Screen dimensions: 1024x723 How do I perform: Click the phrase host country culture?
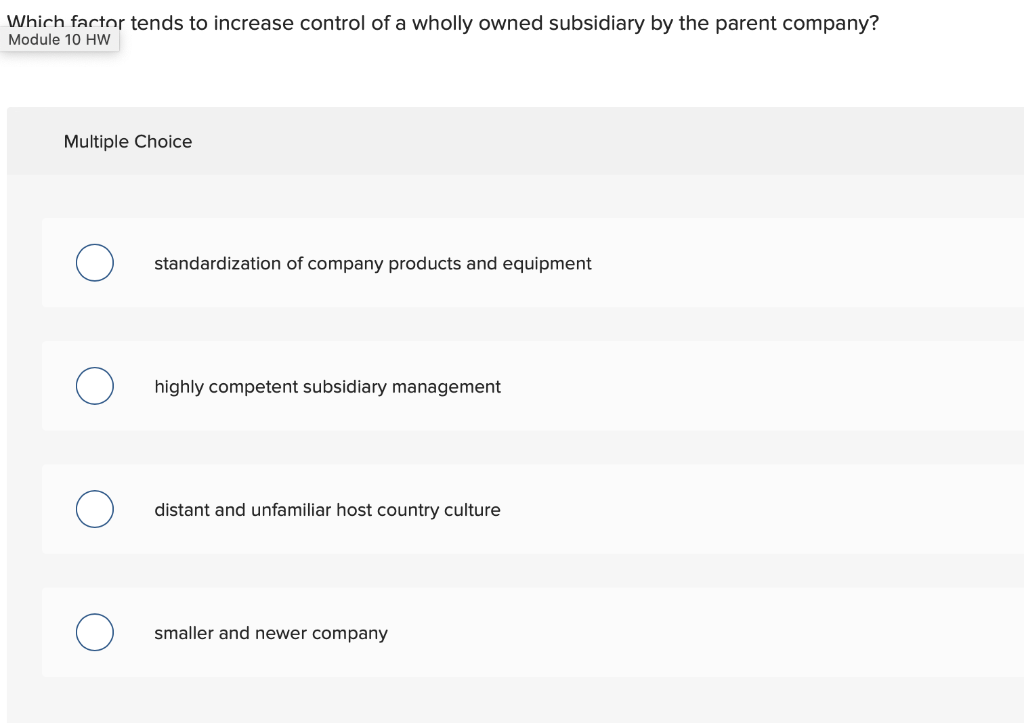coord(416,510)
